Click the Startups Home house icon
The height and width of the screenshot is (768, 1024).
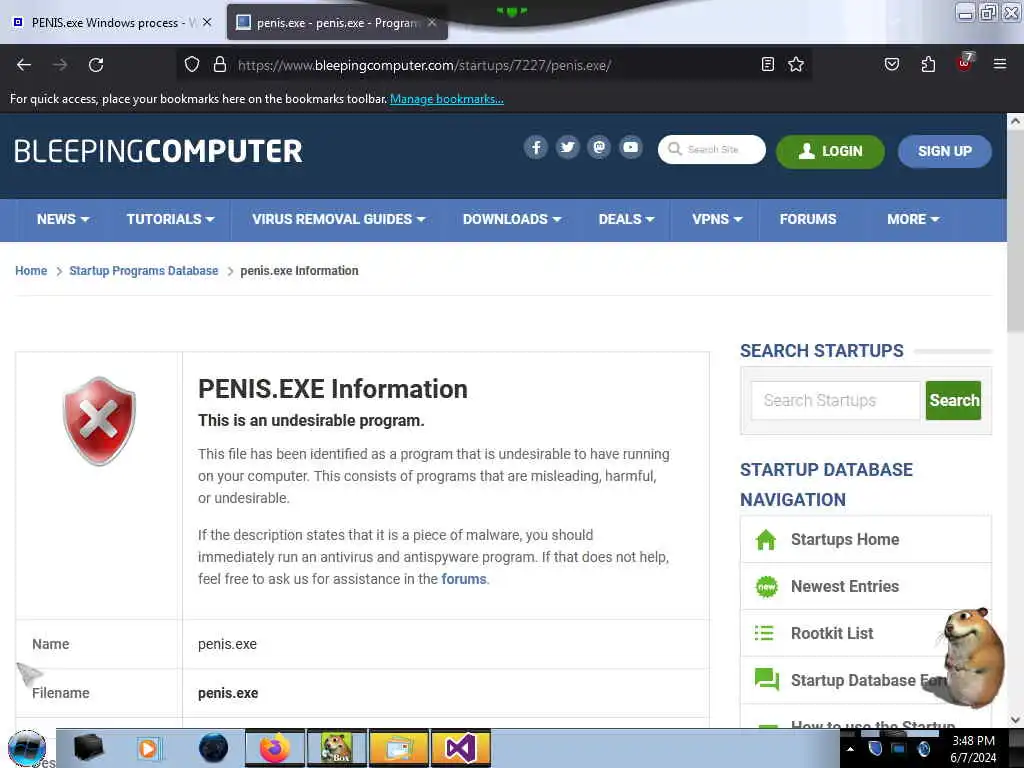[765, 540]
